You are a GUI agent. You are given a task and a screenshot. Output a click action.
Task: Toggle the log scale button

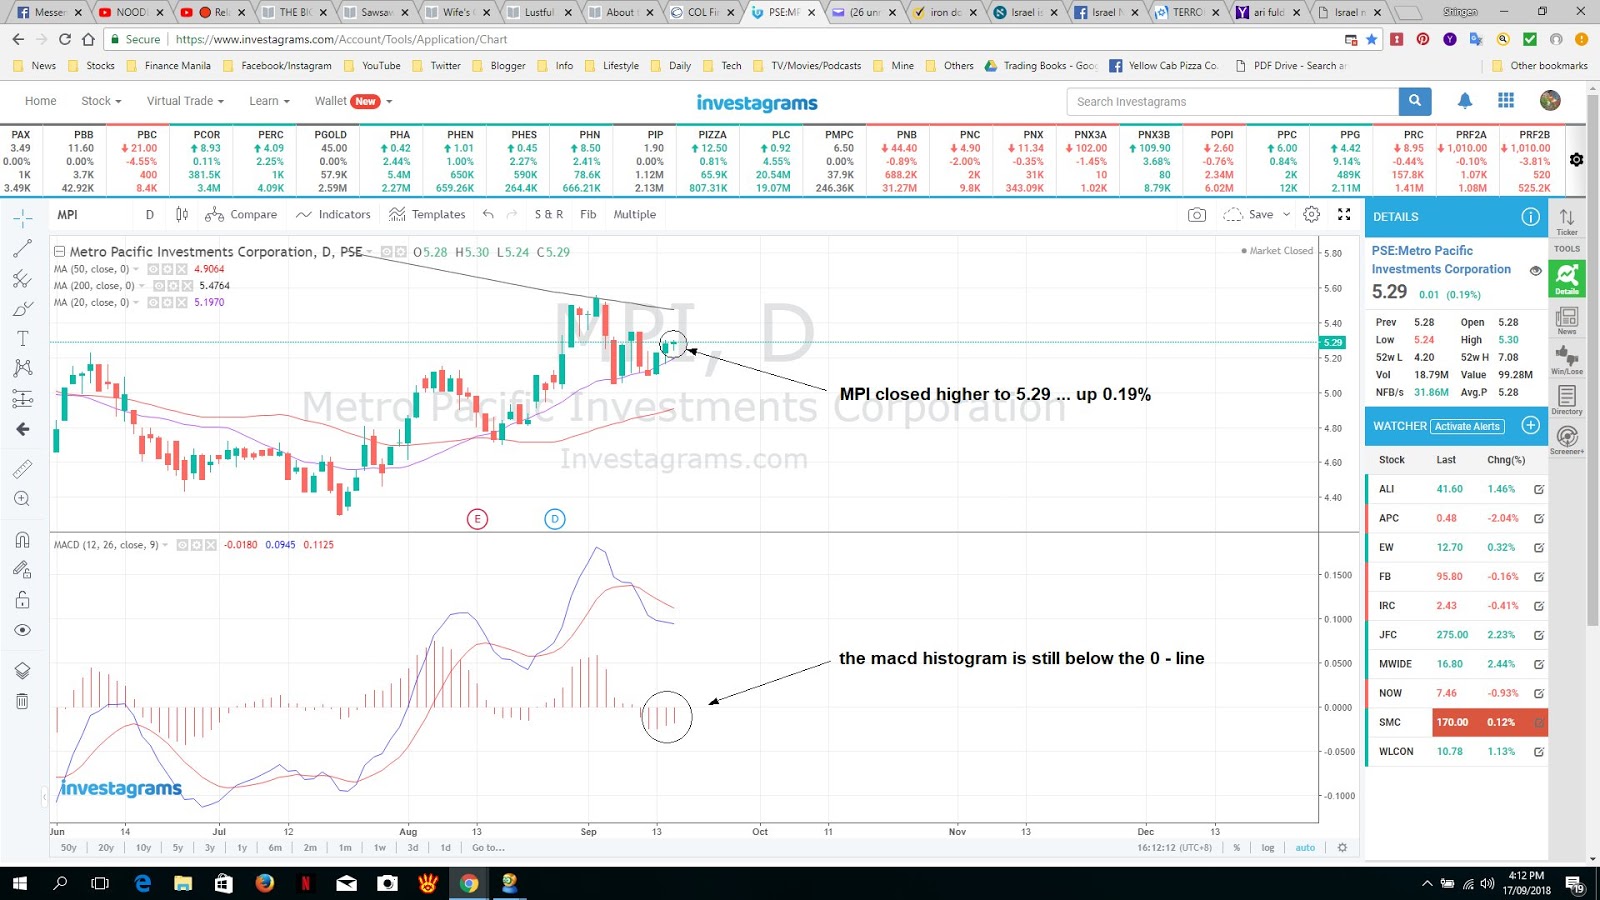pyautogui.click(x=1268, y=848)
